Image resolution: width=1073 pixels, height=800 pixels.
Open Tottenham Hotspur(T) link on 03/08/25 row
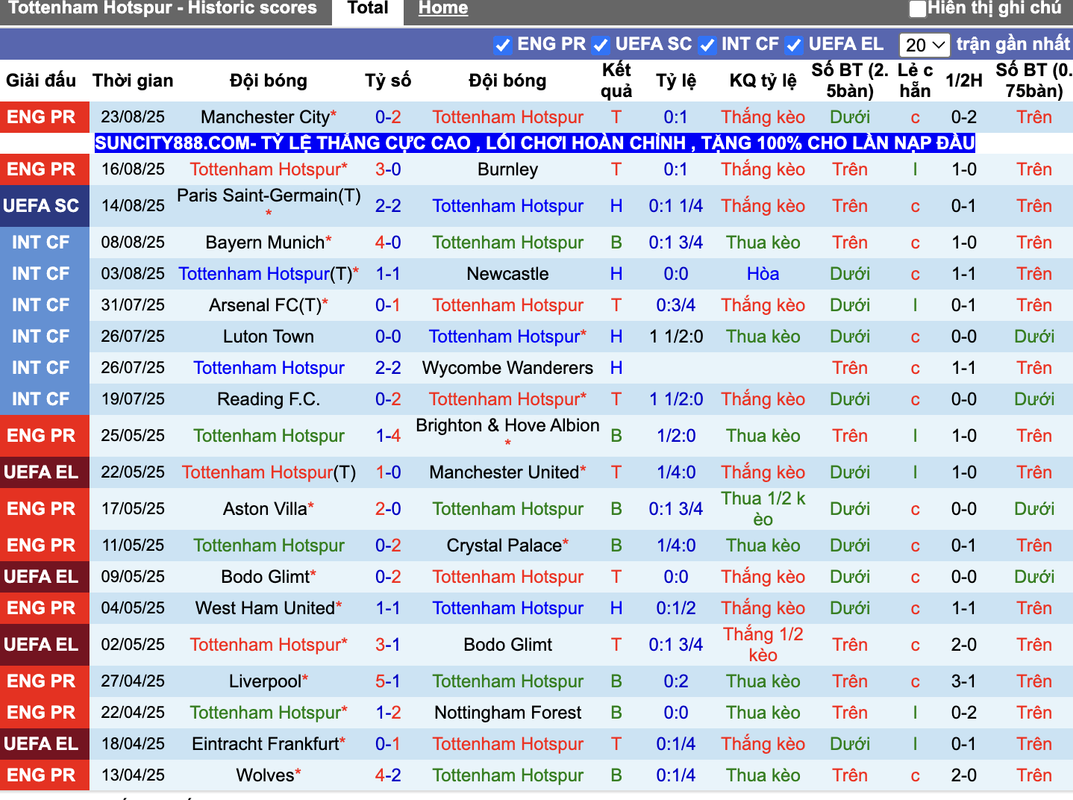(x=268, y=274)
